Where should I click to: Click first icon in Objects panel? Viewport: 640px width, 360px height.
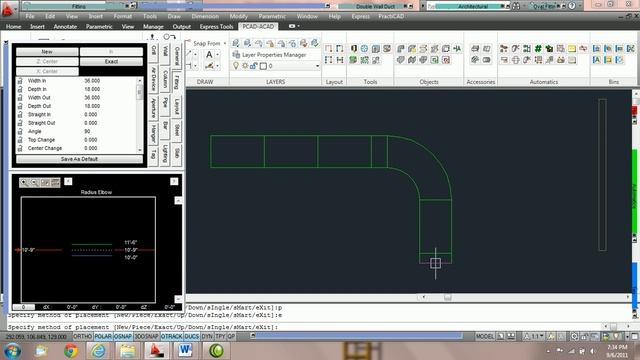[401, 49]
